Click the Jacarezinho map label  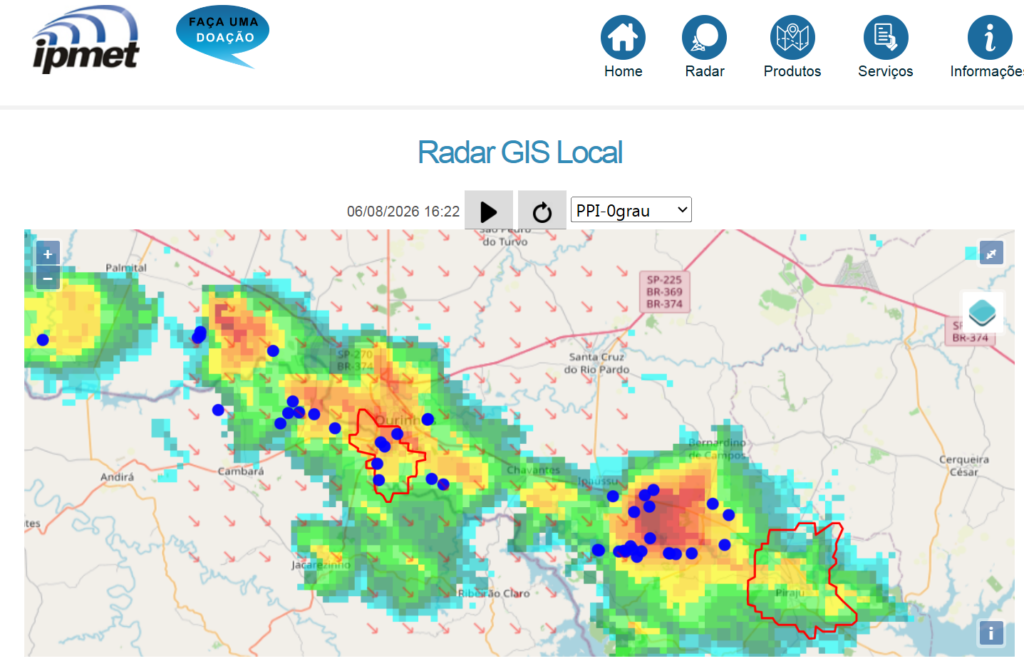click(x=321, y=565)
